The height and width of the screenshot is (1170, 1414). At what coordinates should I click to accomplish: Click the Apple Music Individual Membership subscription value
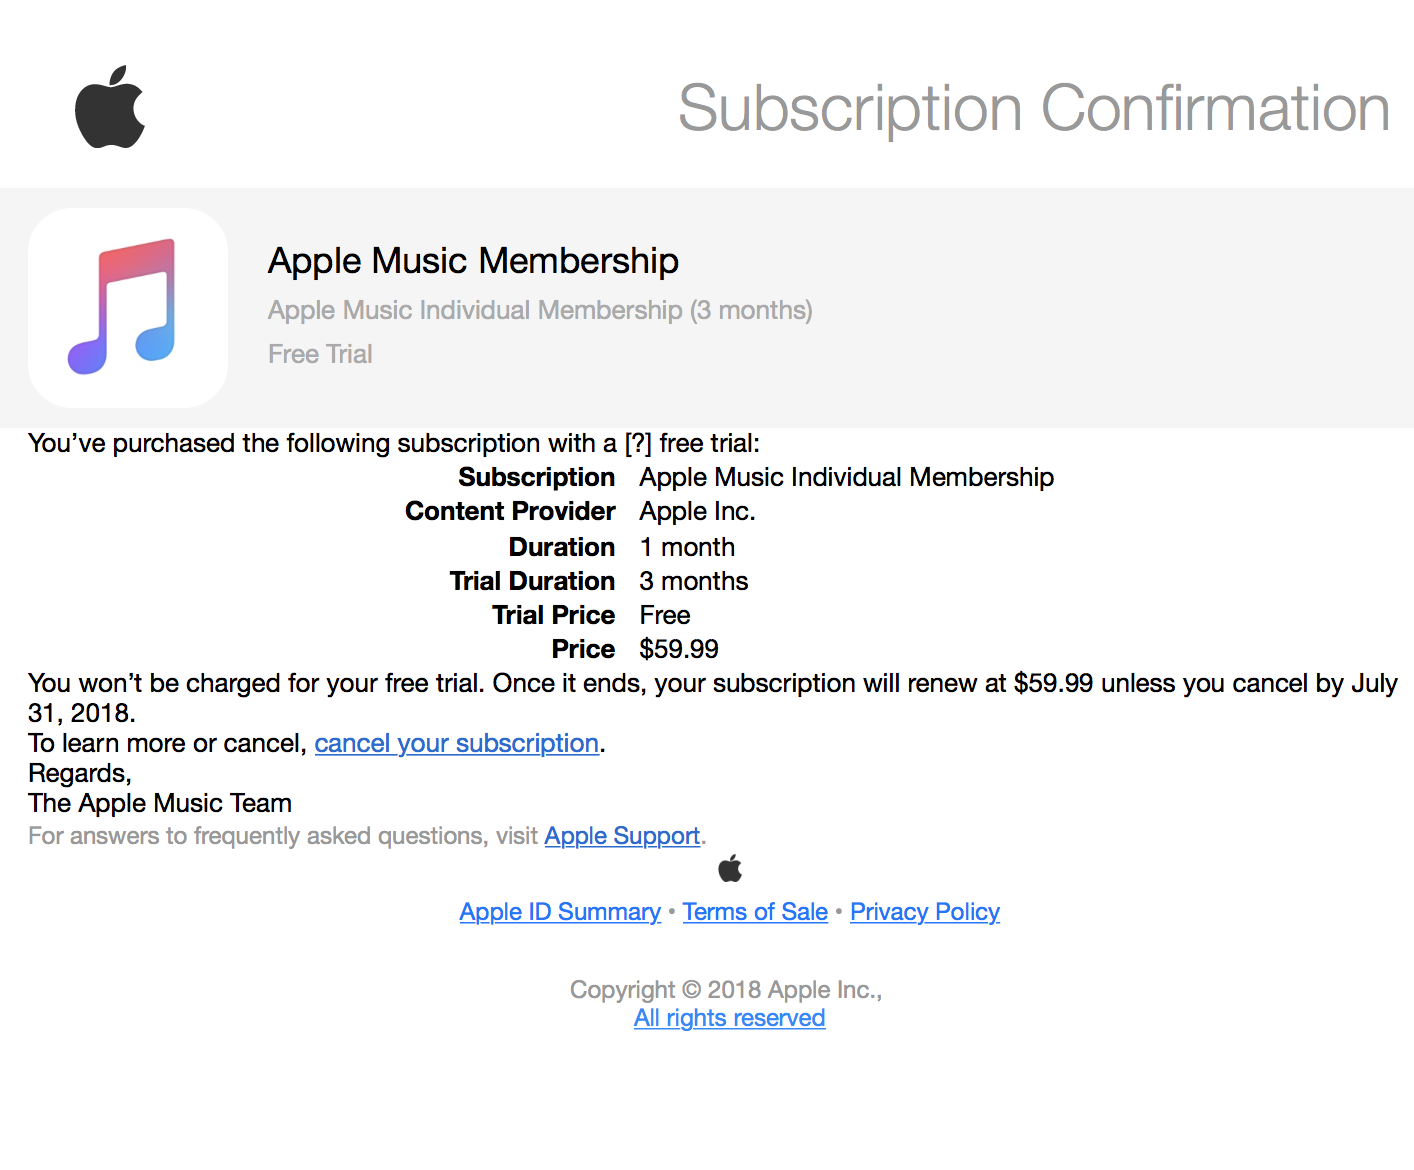coord(847,477)
